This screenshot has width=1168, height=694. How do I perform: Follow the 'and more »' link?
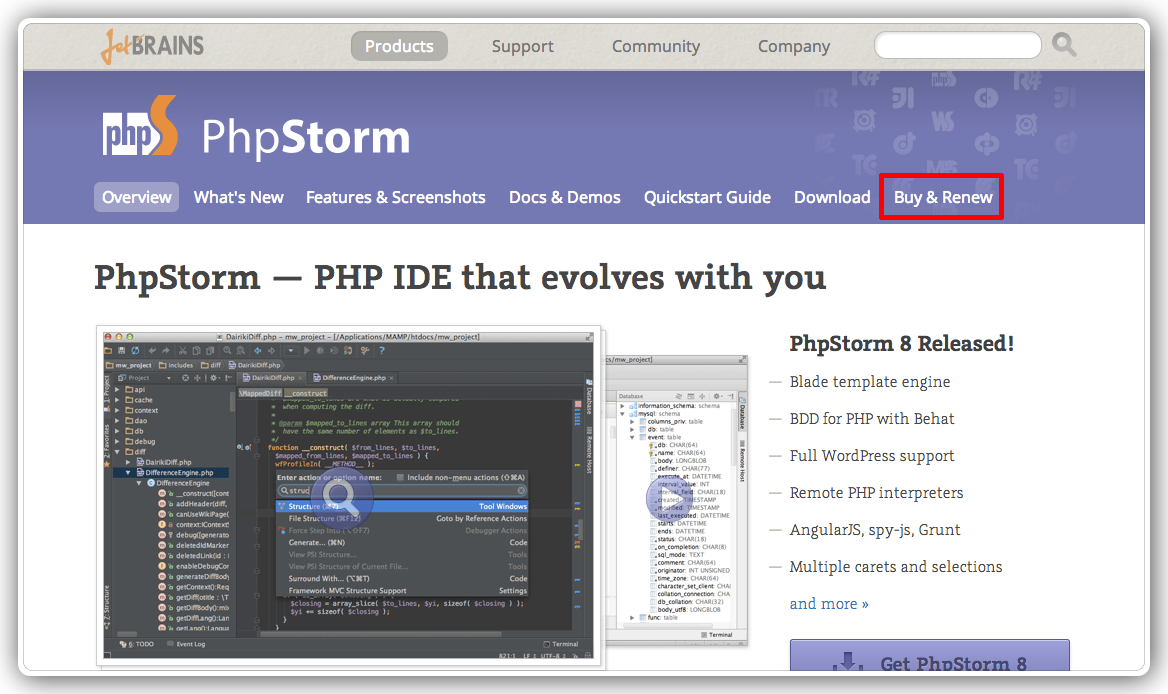(x=829, y=604)
